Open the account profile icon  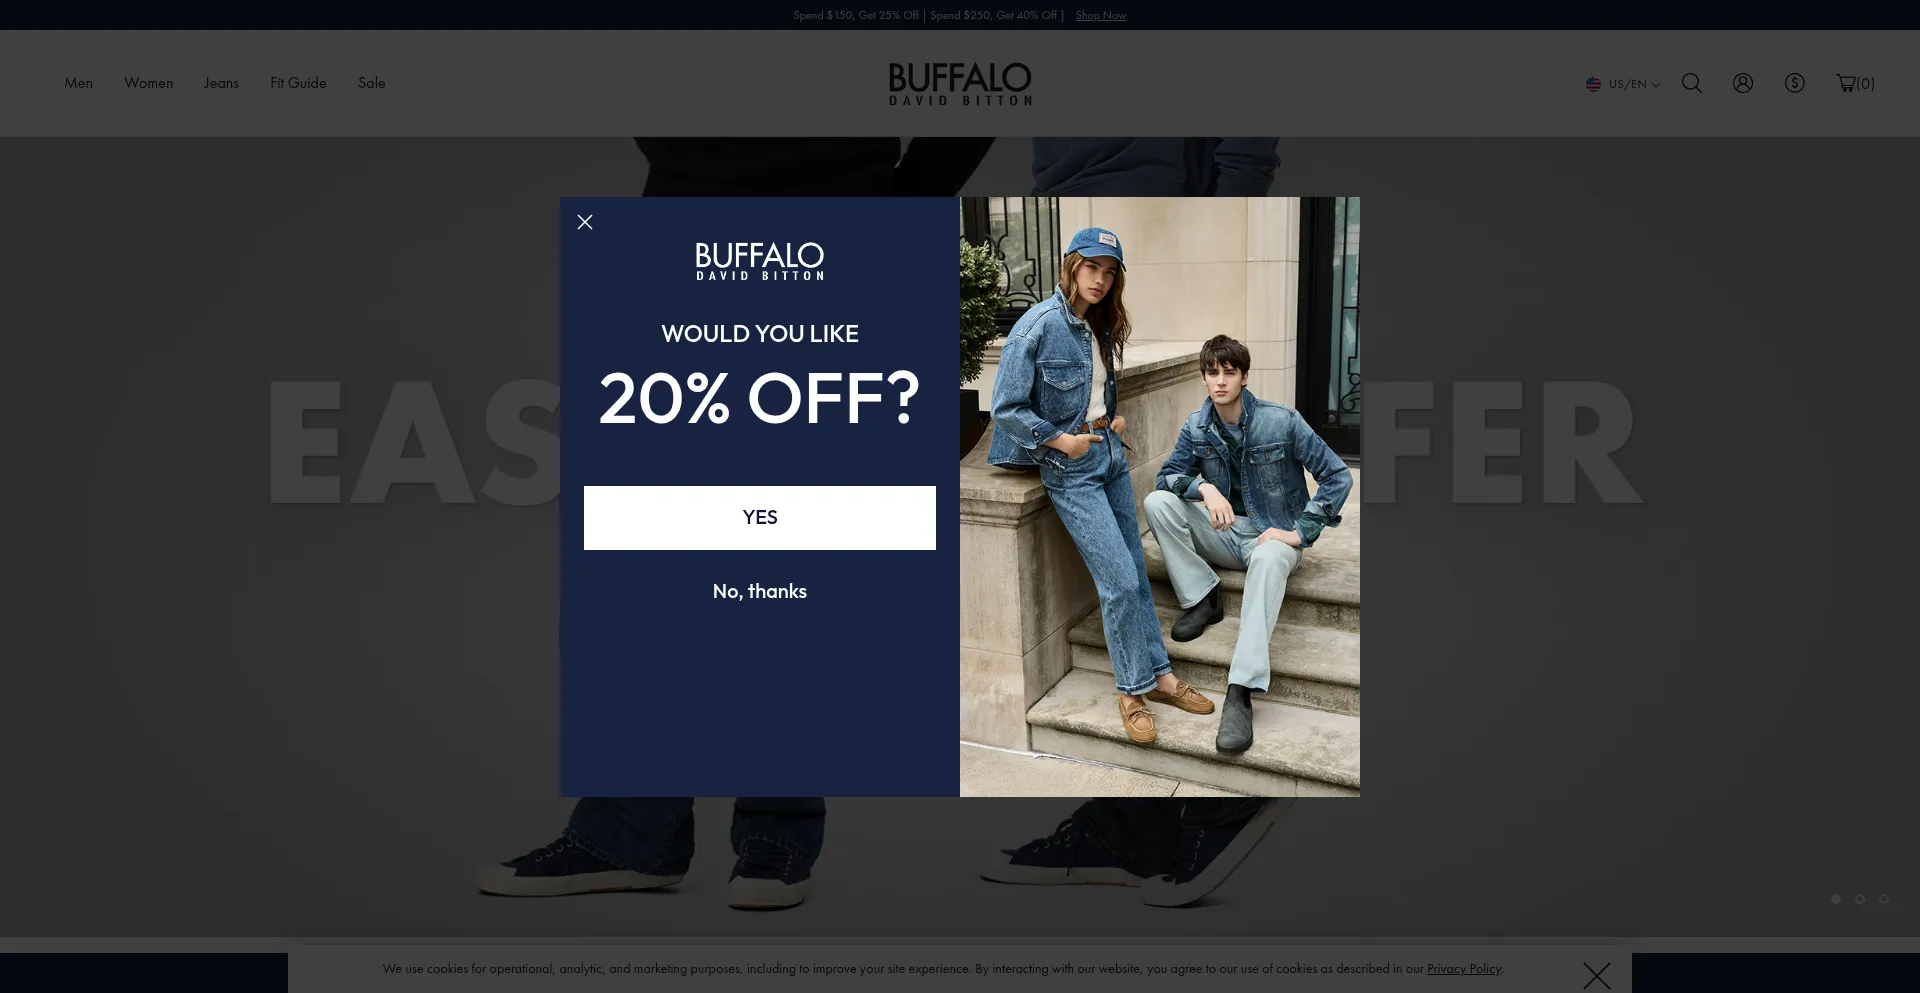click(1743, 83)
